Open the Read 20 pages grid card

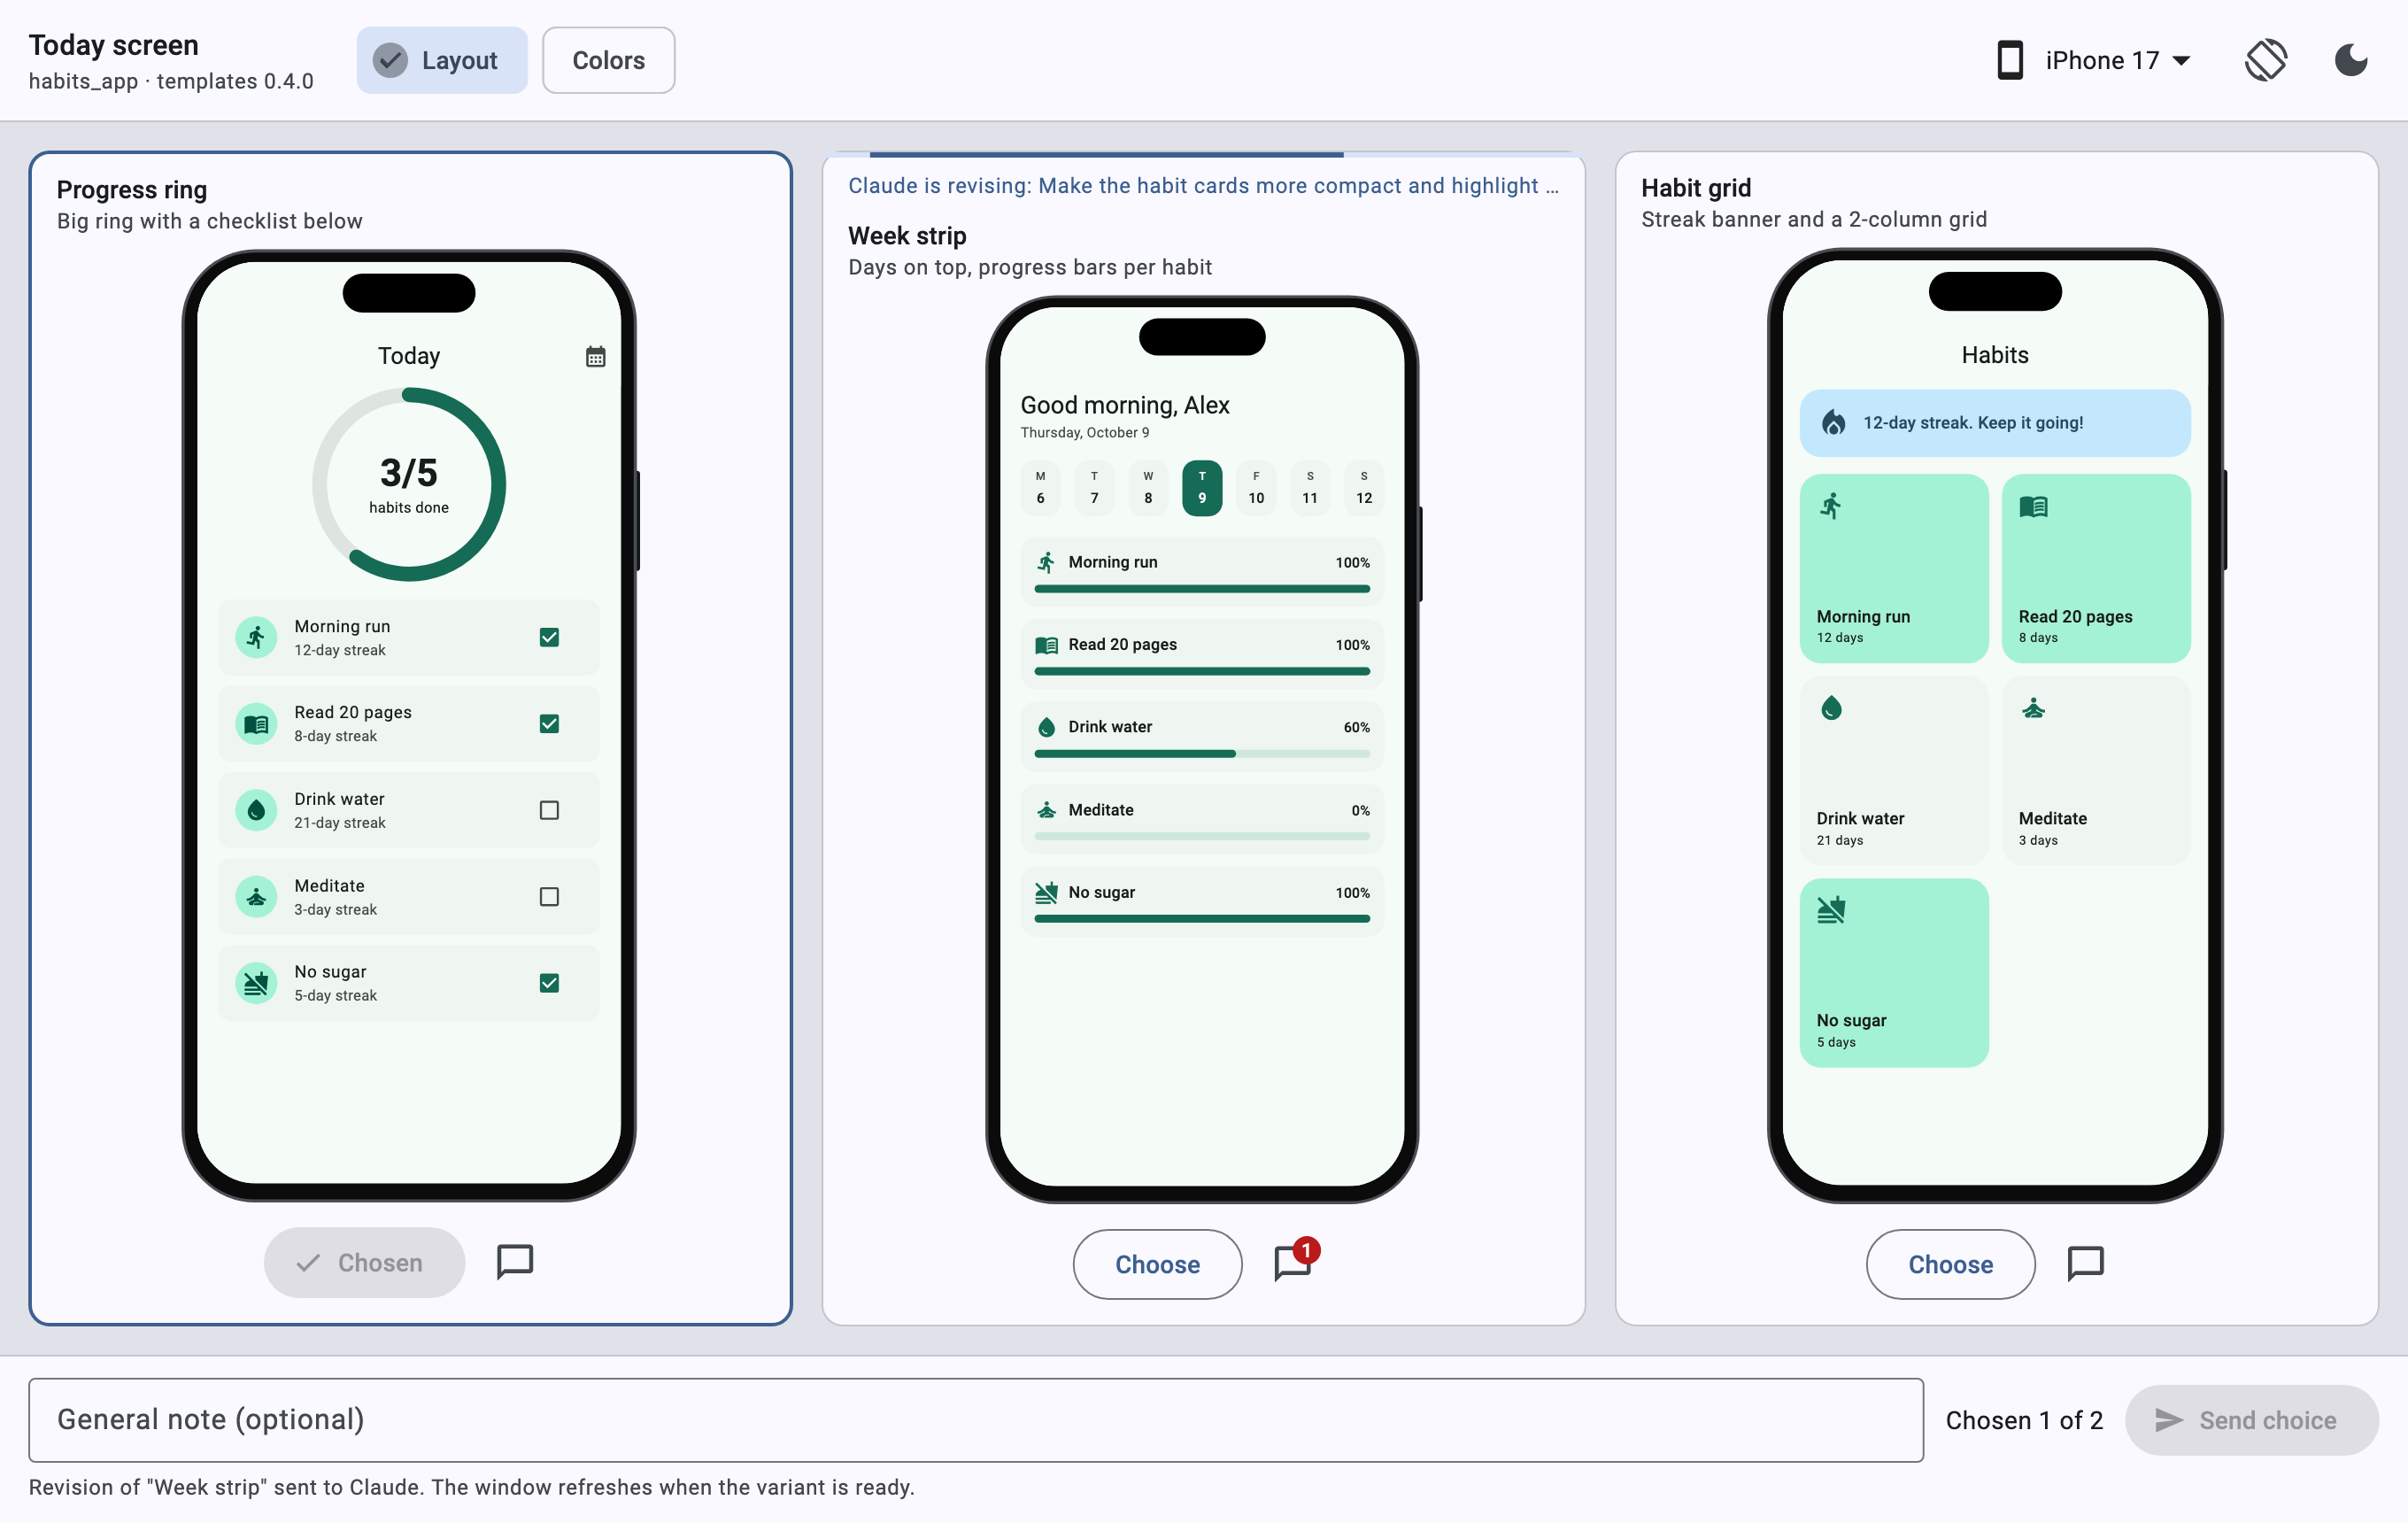[x=2096, y=568]
